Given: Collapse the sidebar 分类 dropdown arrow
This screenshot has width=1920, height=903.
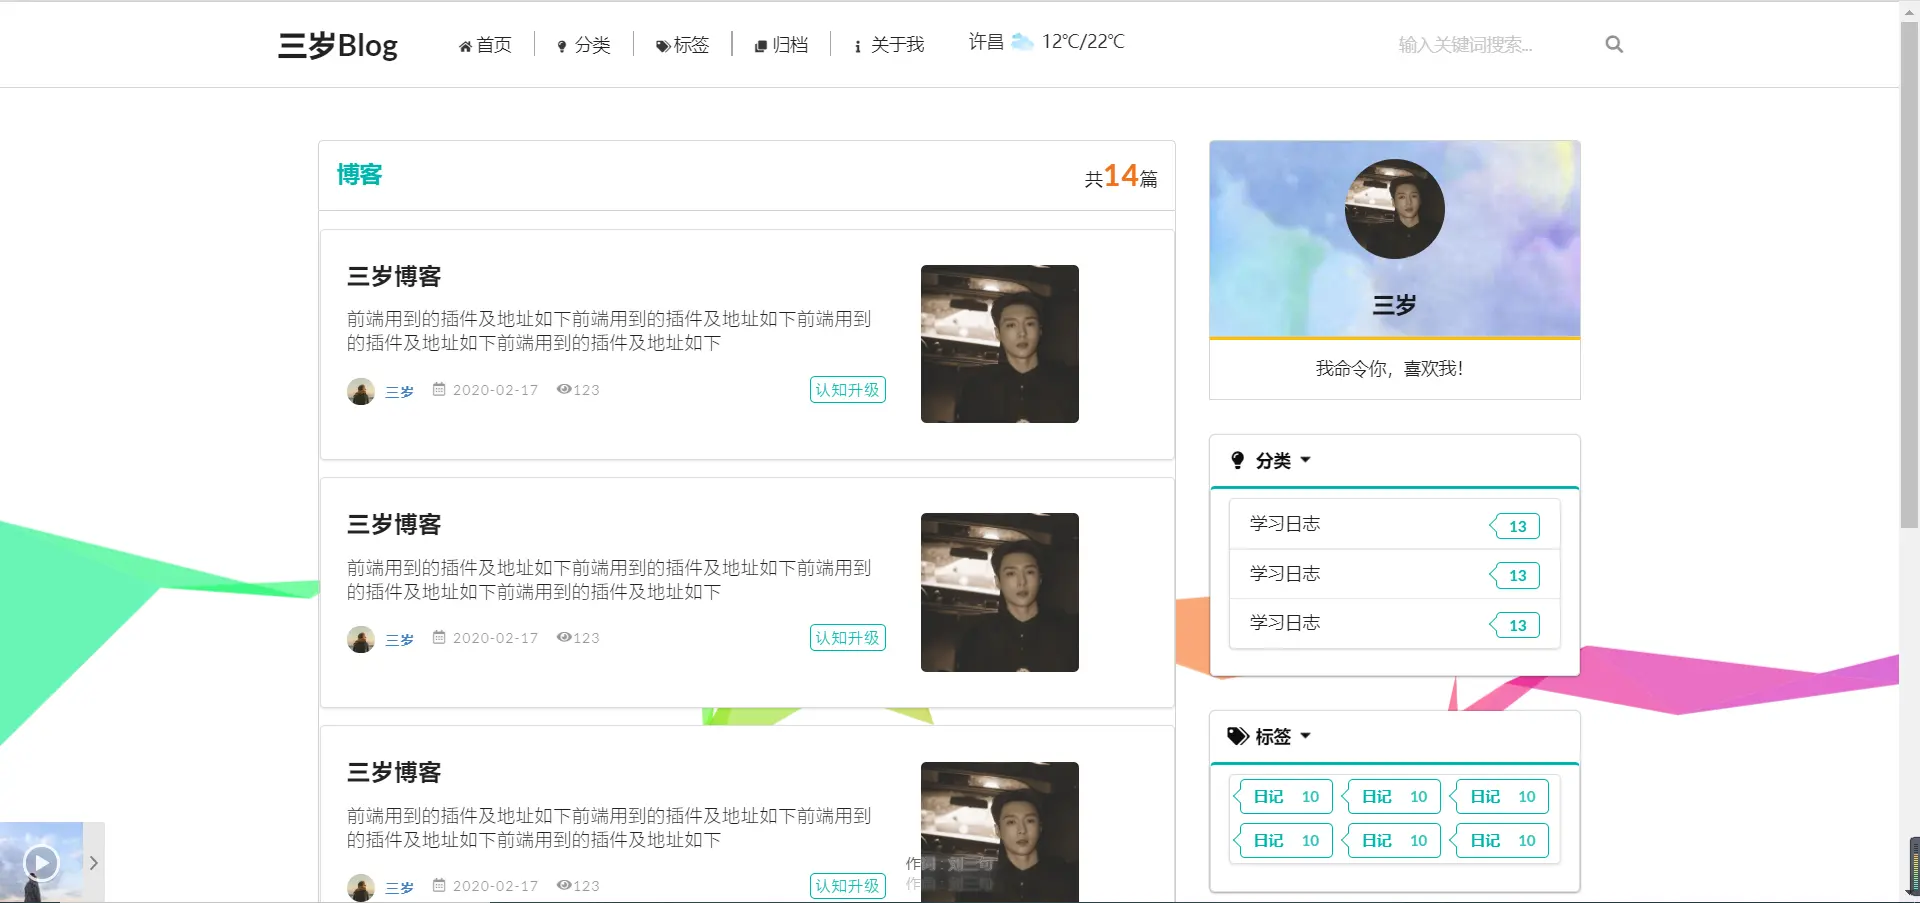Looking at the screenshot, I should pyautogui.click(x=1305, y=460).
